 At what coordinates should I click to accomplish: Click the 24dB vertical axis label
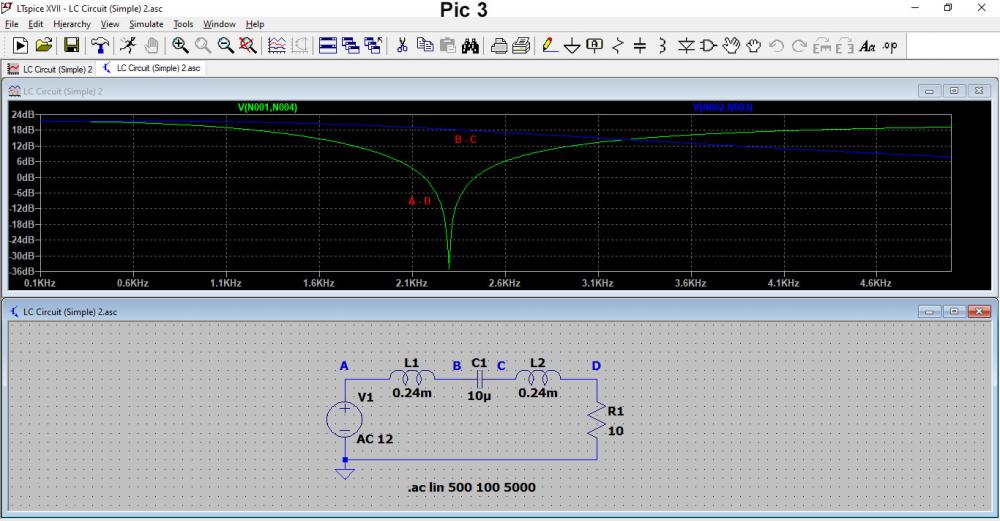23,114
